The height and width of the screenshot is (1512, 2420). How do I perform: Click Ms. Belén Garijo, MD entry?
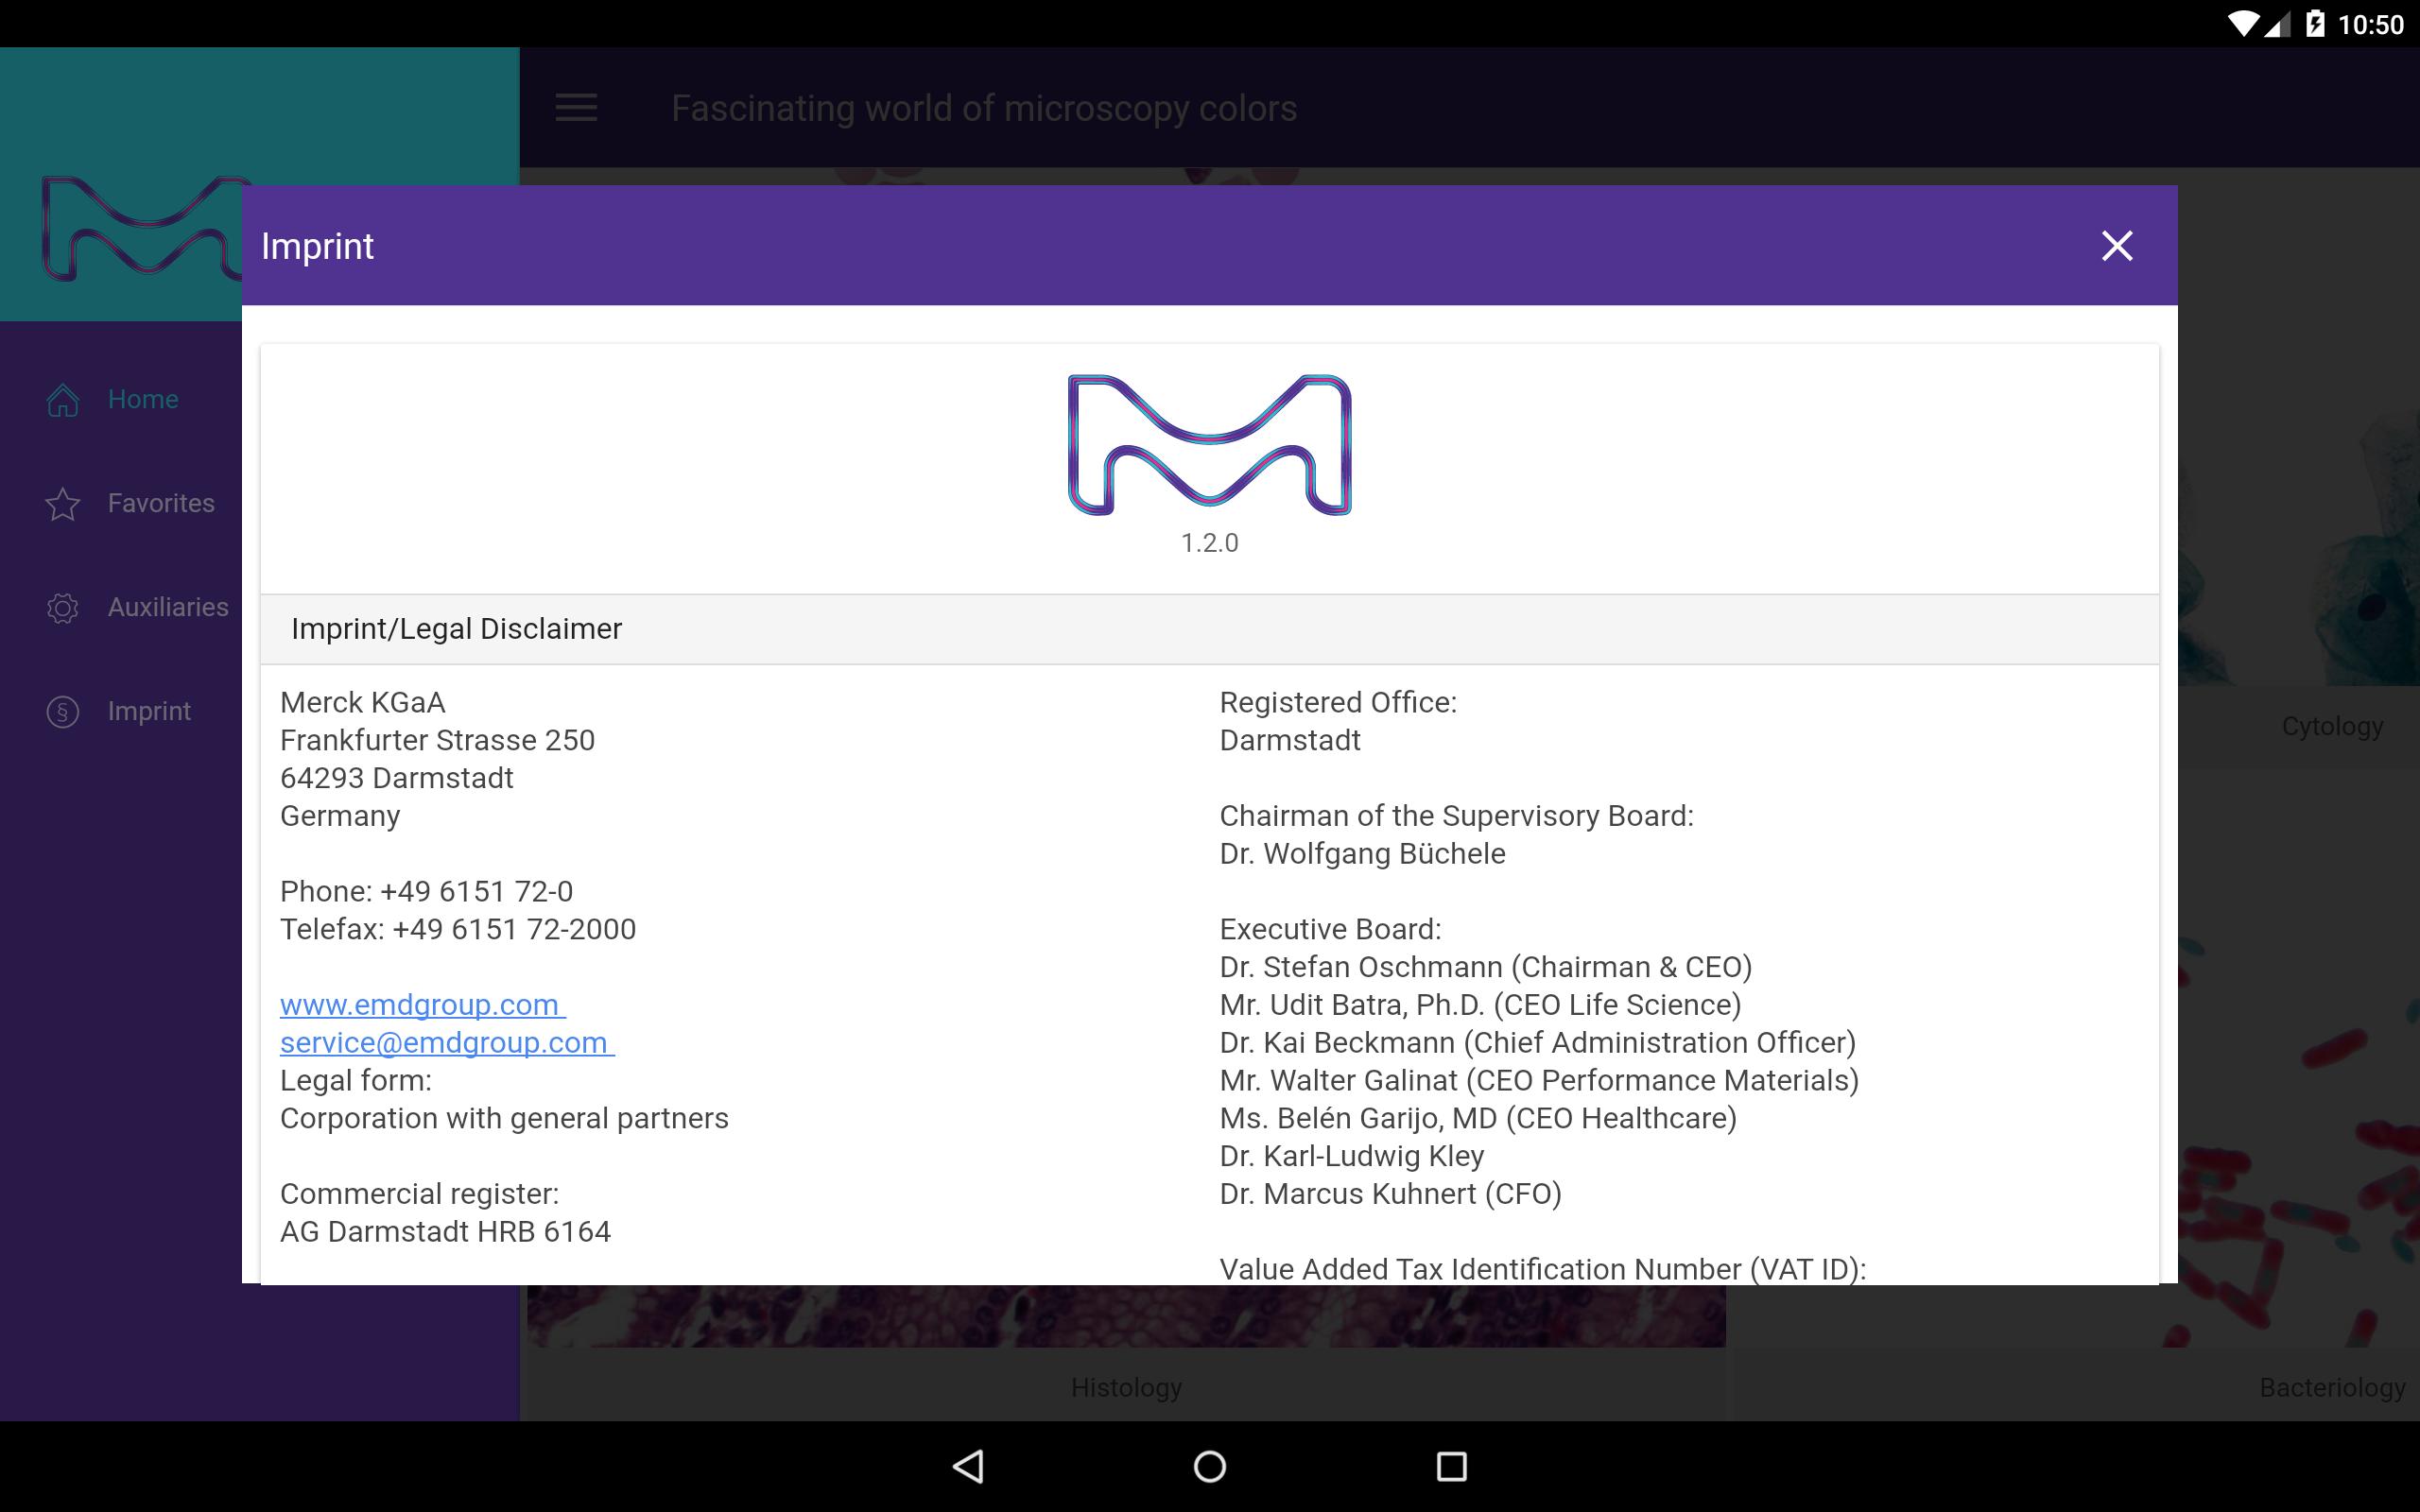pos(1478,1119)
